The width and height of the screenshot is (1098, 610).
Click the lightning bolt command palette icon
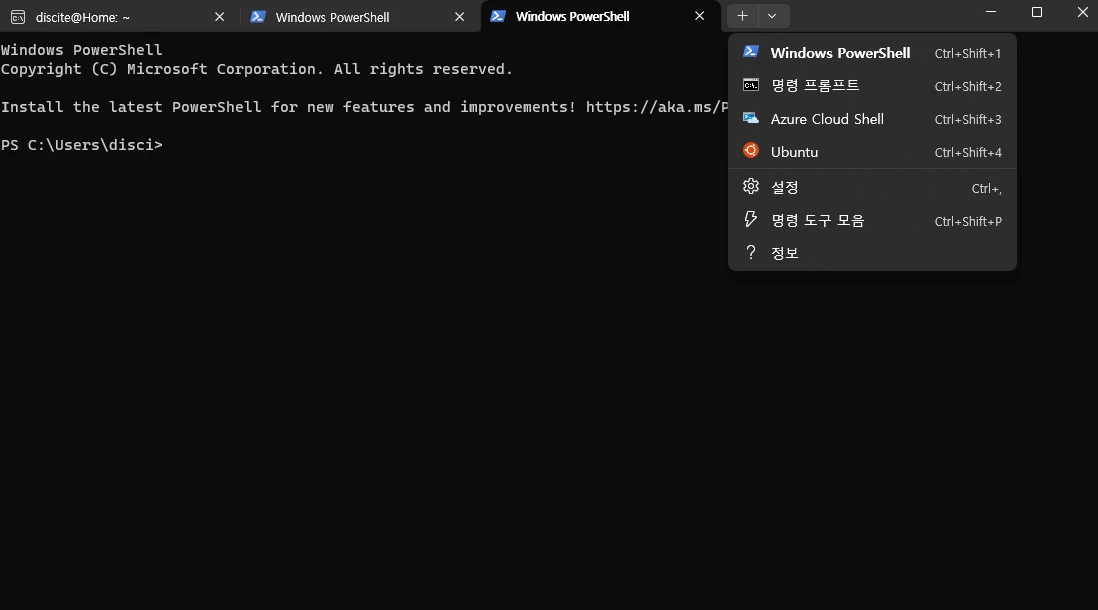tap(751, 219)
